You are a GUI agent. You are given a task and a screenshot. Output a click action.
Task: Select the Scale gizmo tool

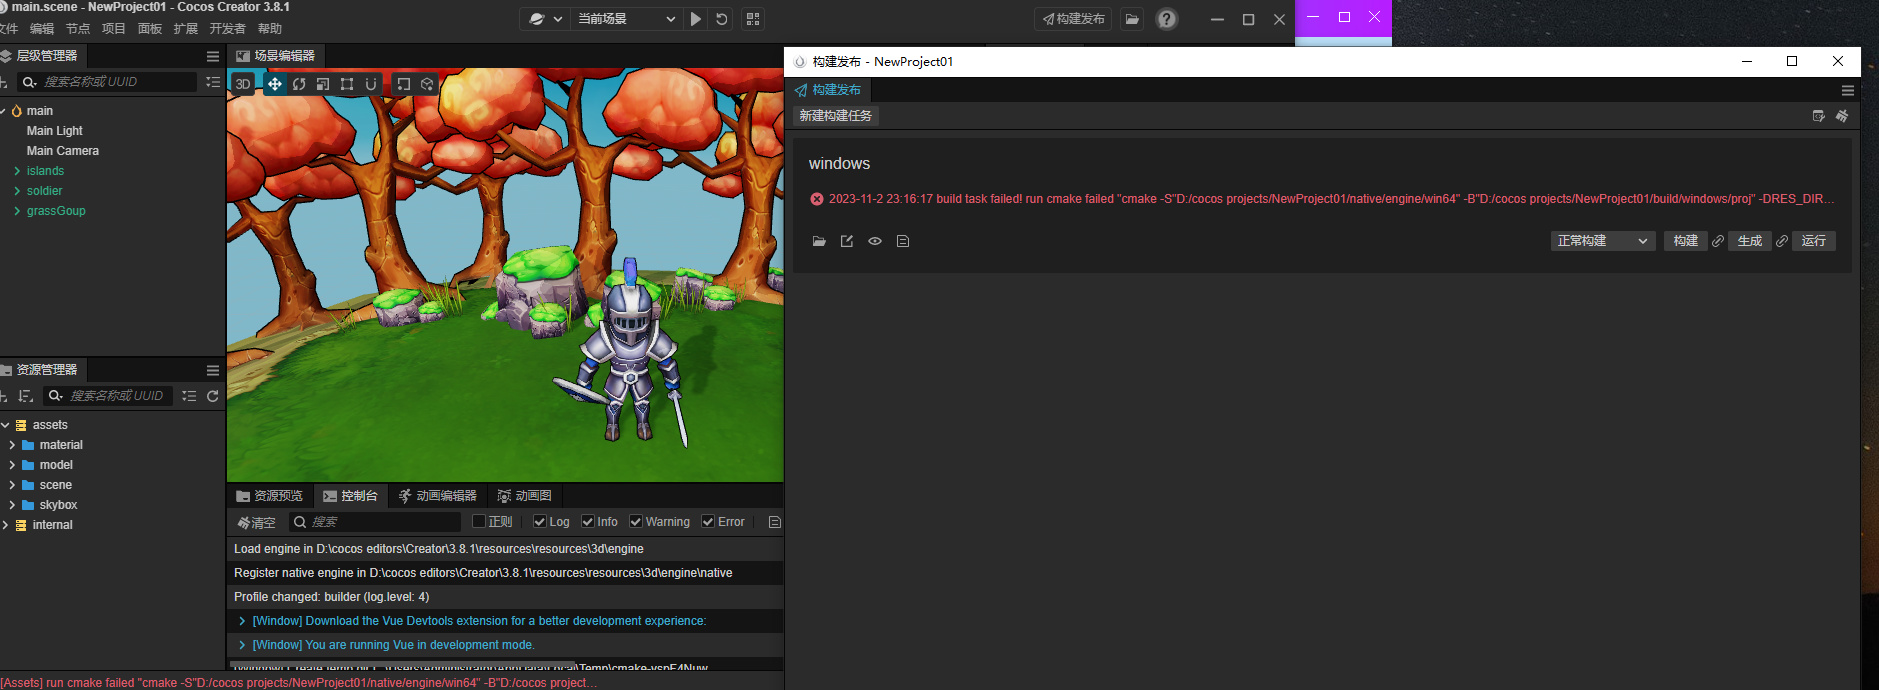[323, 84]
